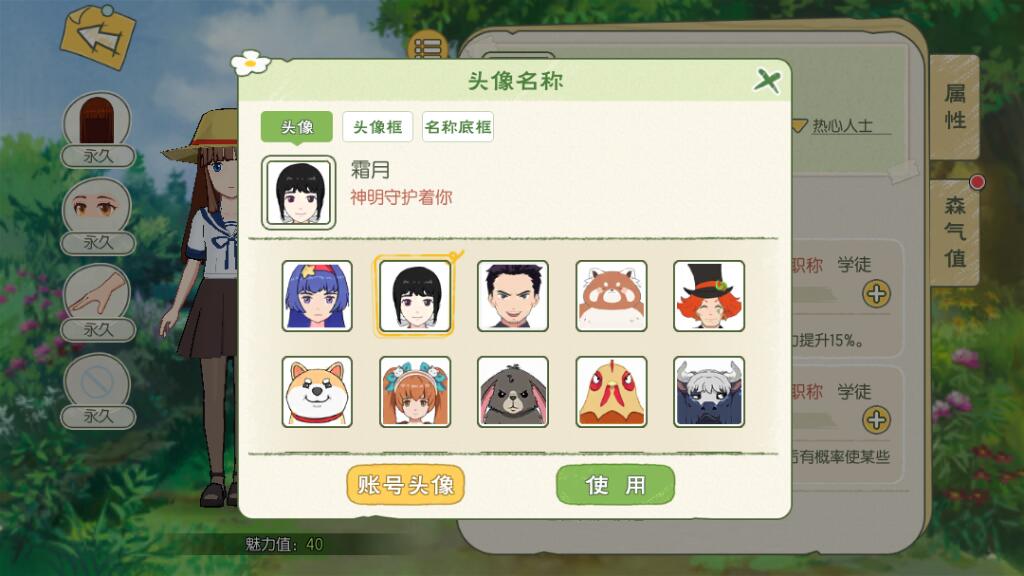
Task: Open the 森气值 side tab
Action: (955, 232)
